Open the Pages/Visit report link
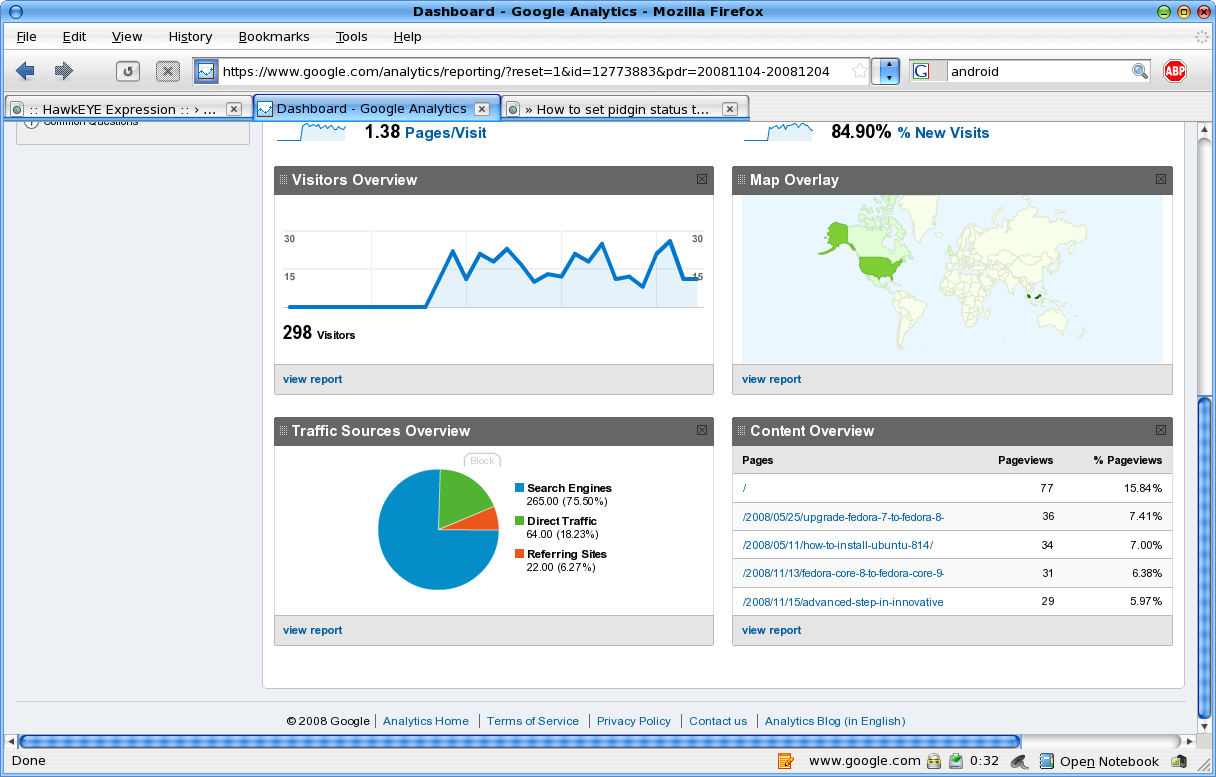The height and width of the screenshot is (777, 1216). pos(445,132)
